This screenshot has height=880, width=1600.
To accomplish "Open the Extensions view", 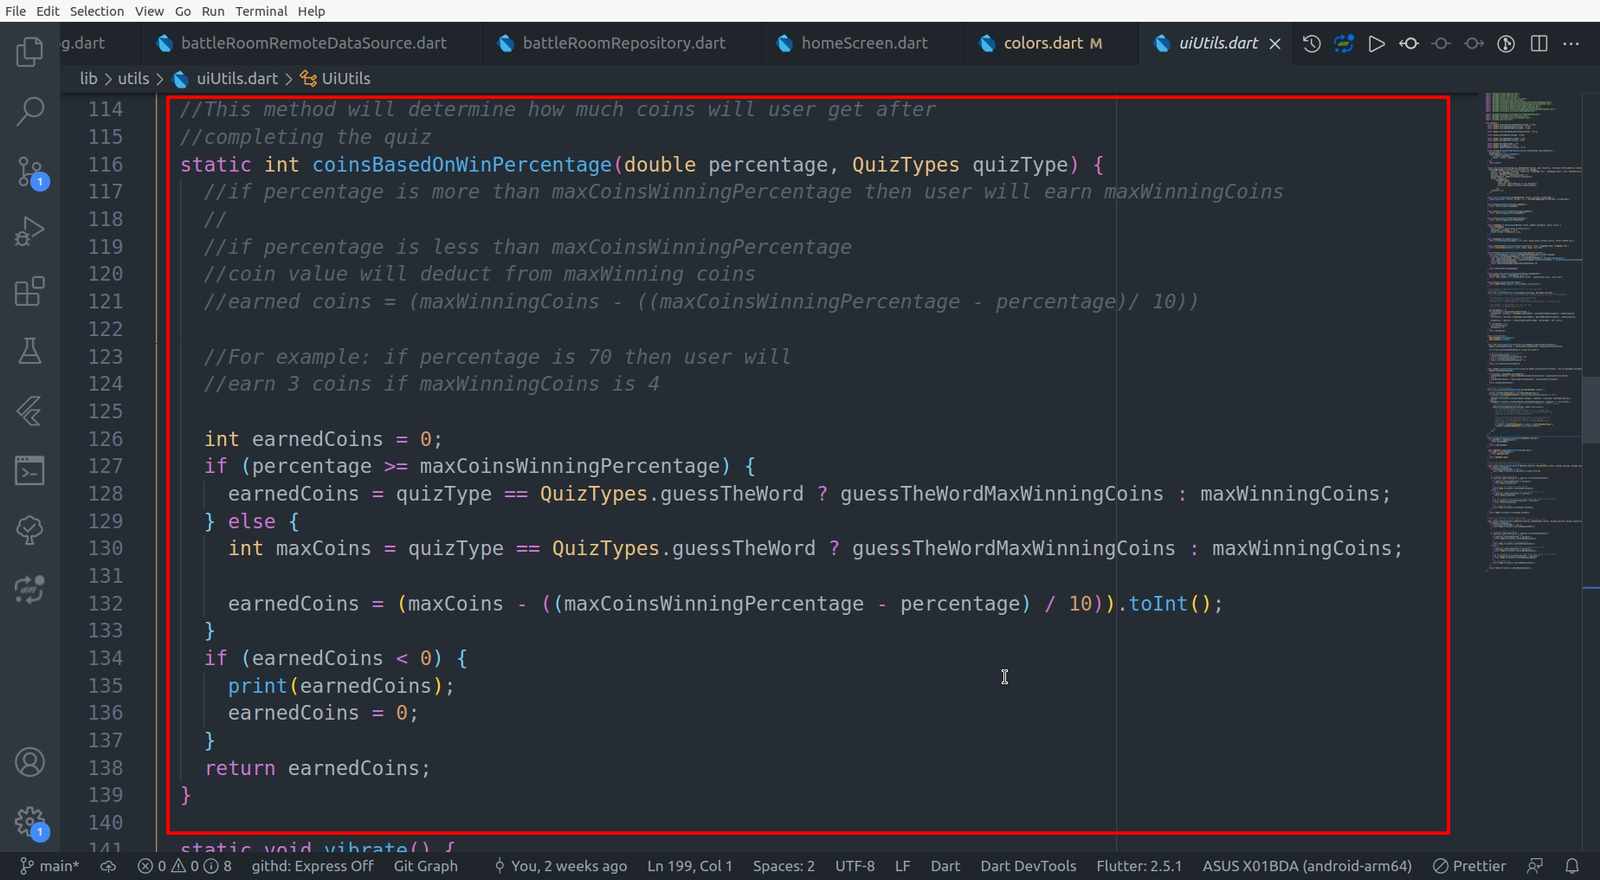I will click(30, 292).
